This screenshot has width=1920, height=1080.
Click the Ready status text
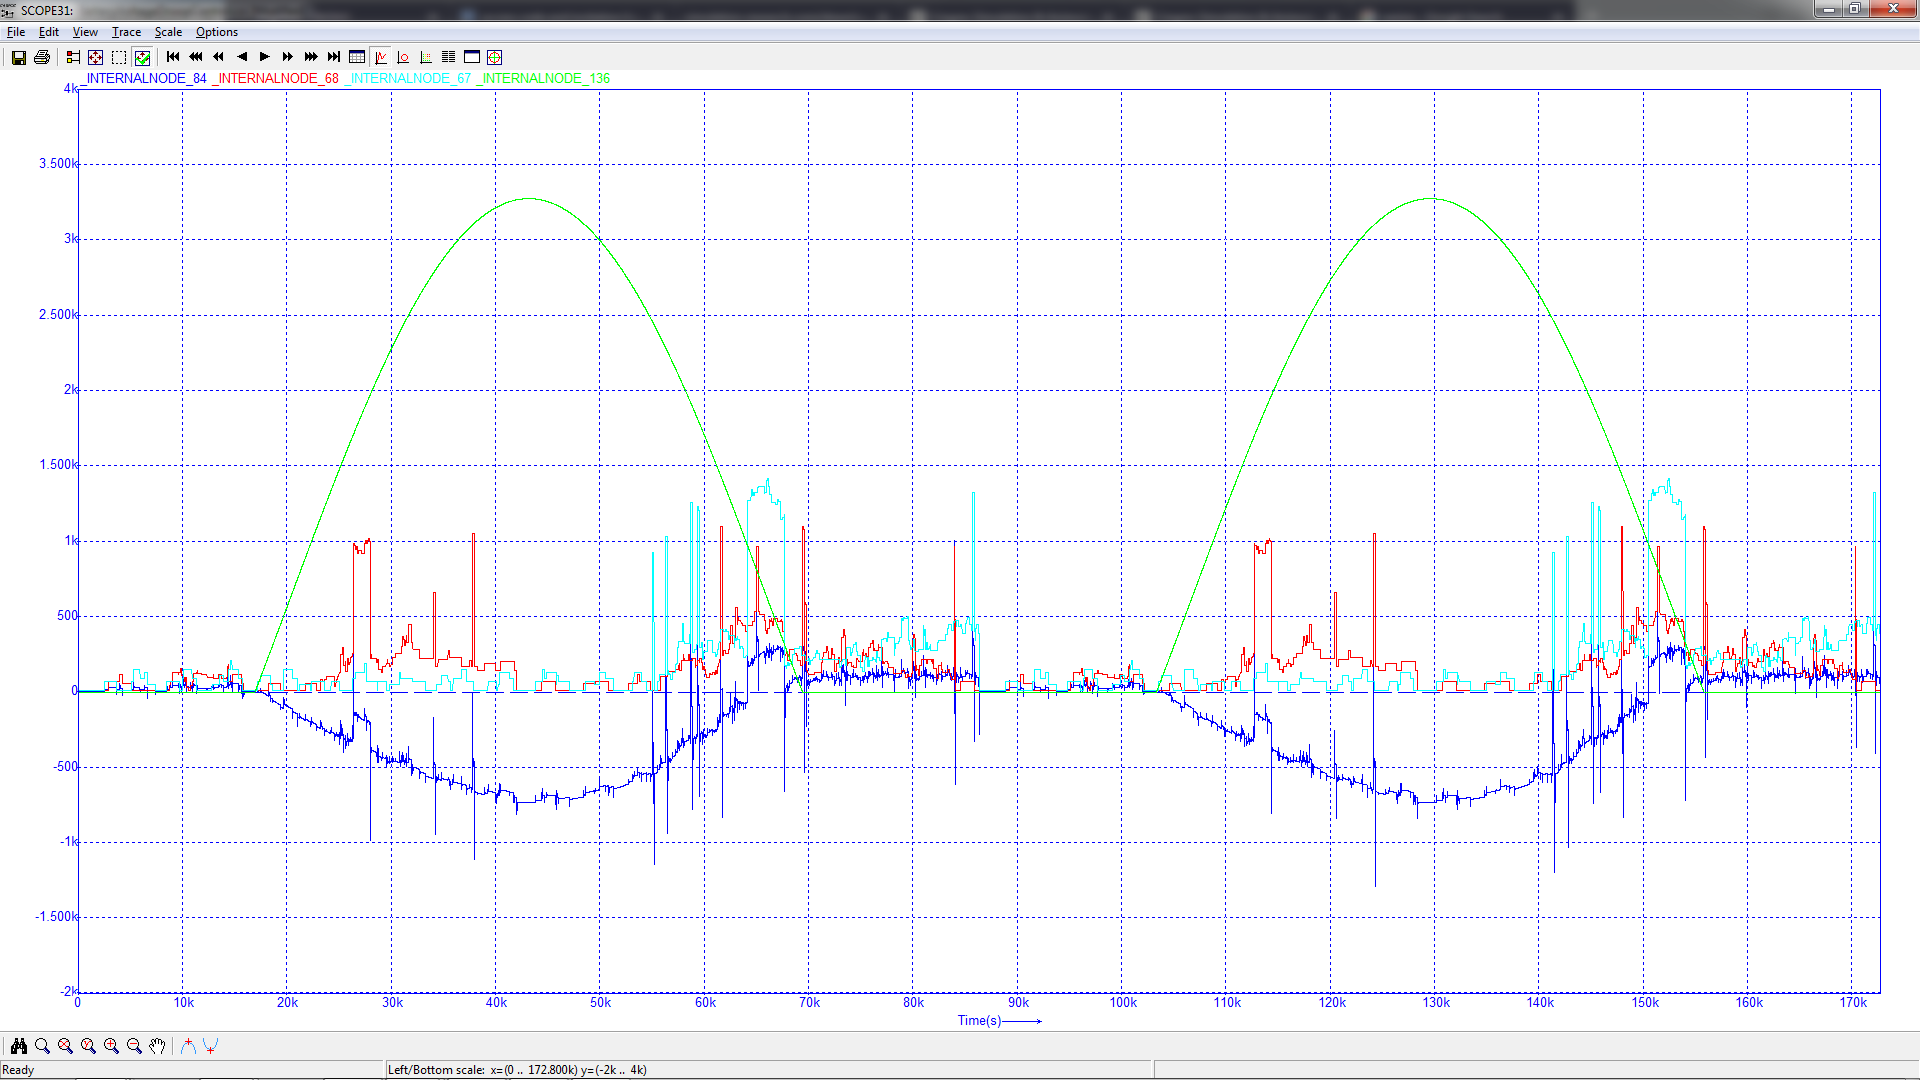click(x=18, y=1070)
